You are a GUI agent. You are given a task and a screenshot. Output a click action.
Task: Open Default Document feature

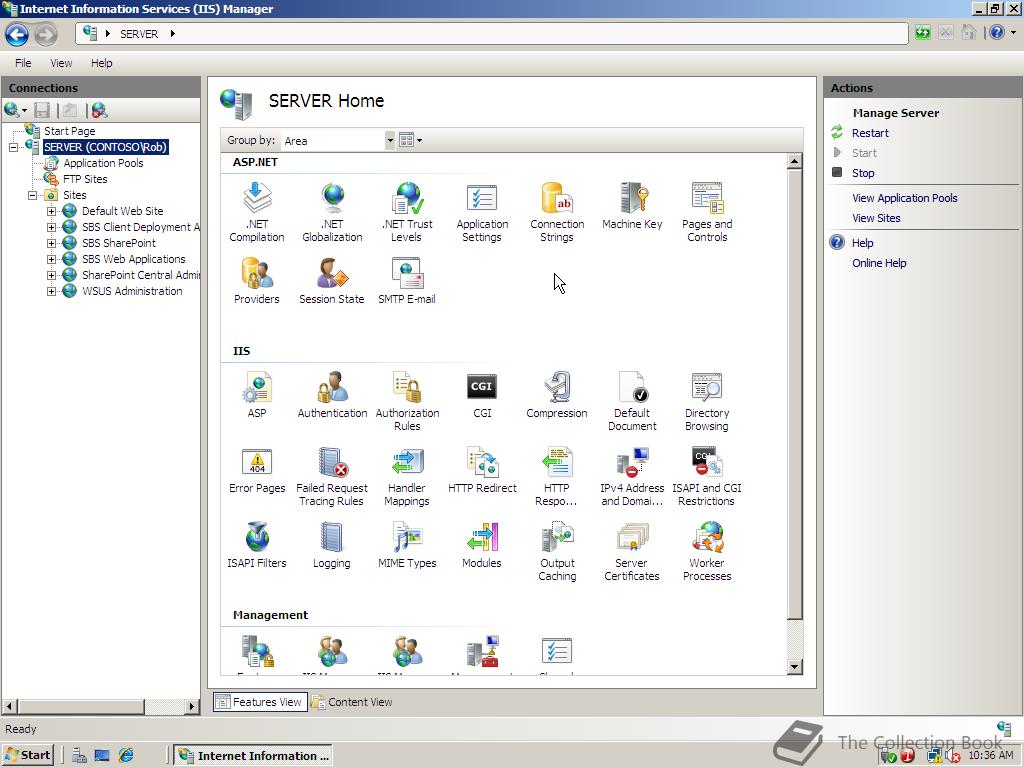pyautogui.click(x=632, y=401)
